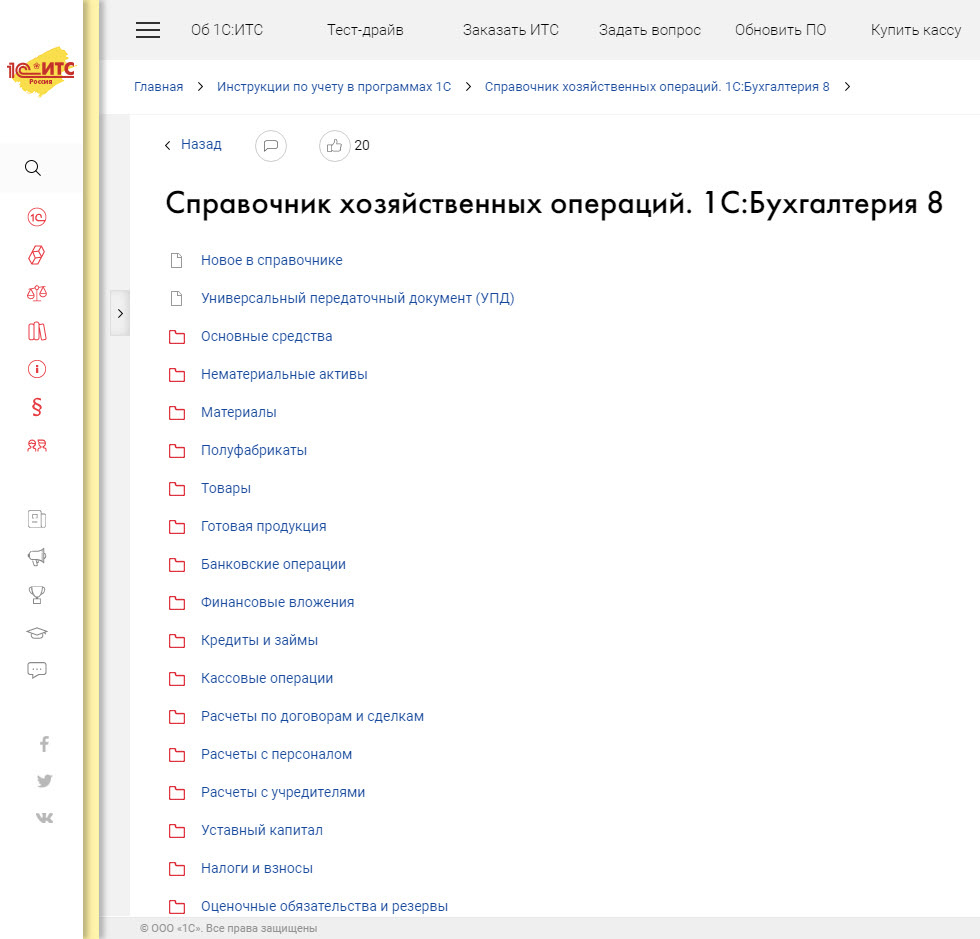Open Оценочные обязательства и резервы link
The height and width of the screenshot is (939, 980).
point(324,906)
